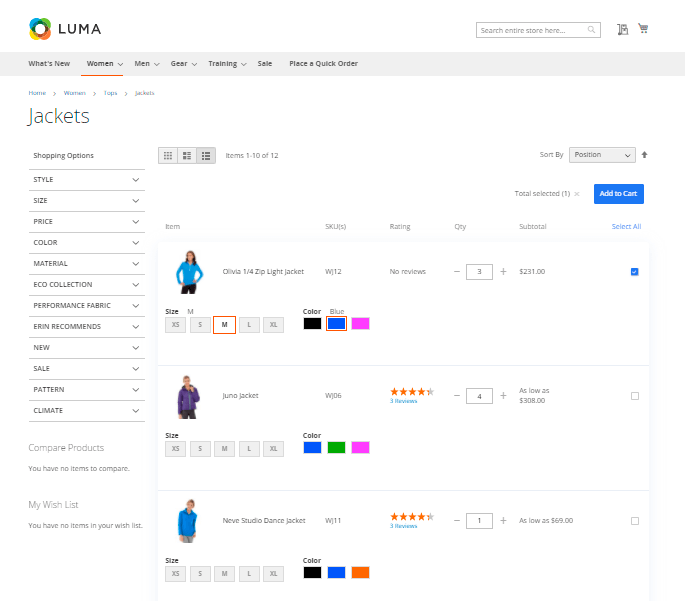The image size is (685, 601).
Task: Select size S for Neve Studio Dance Jacket
Action: 200,574
